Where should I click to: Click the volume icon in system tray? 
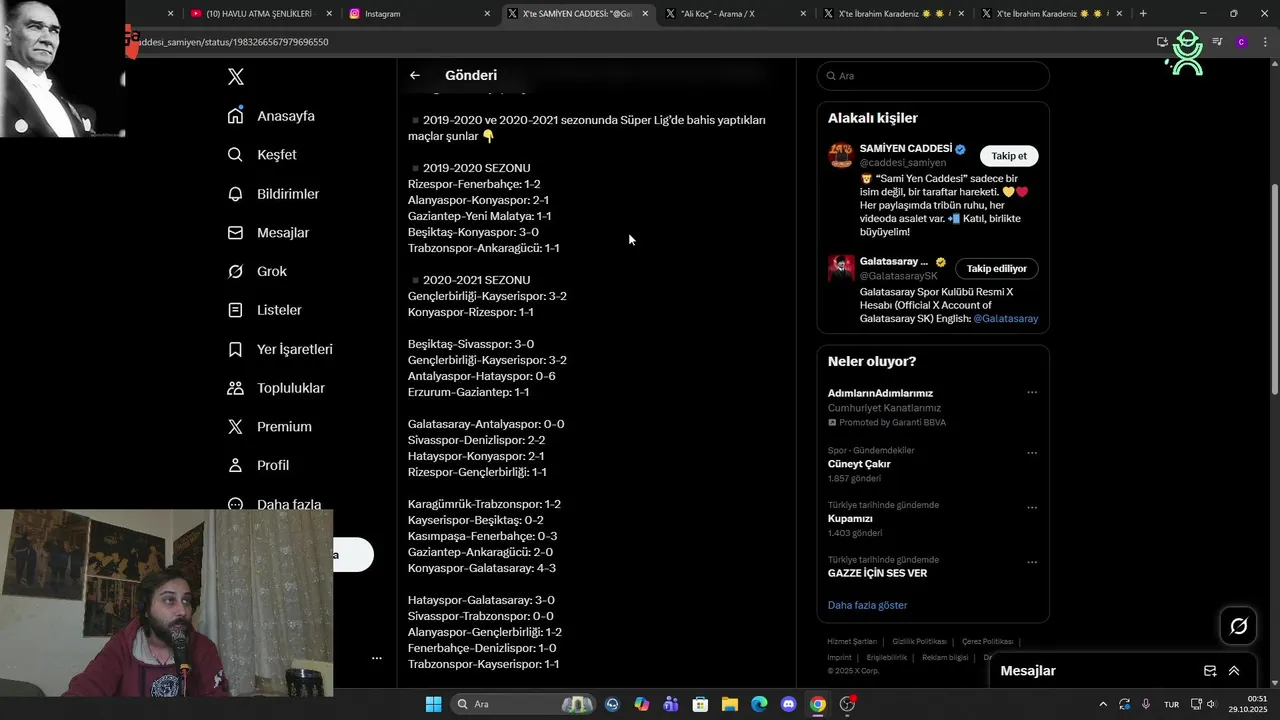(1212, 704)
